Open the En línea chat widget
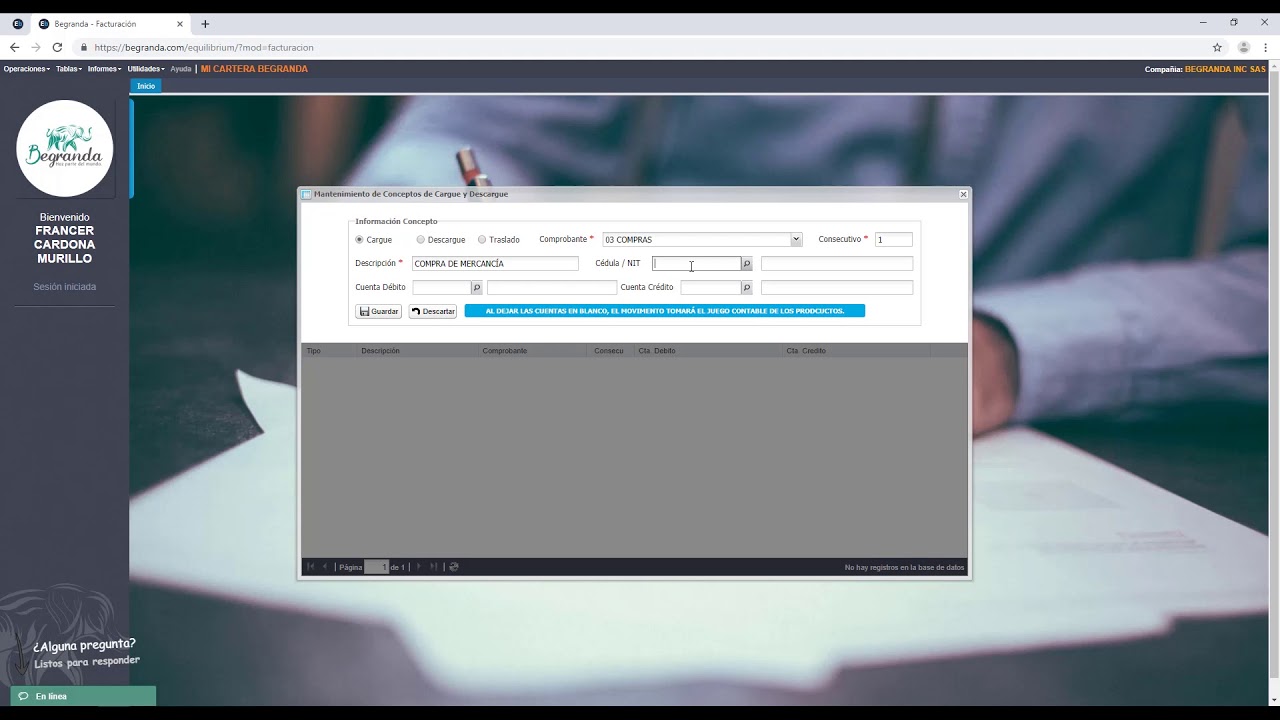Viewport: 1280px width, 720px height. coord(83,696)
